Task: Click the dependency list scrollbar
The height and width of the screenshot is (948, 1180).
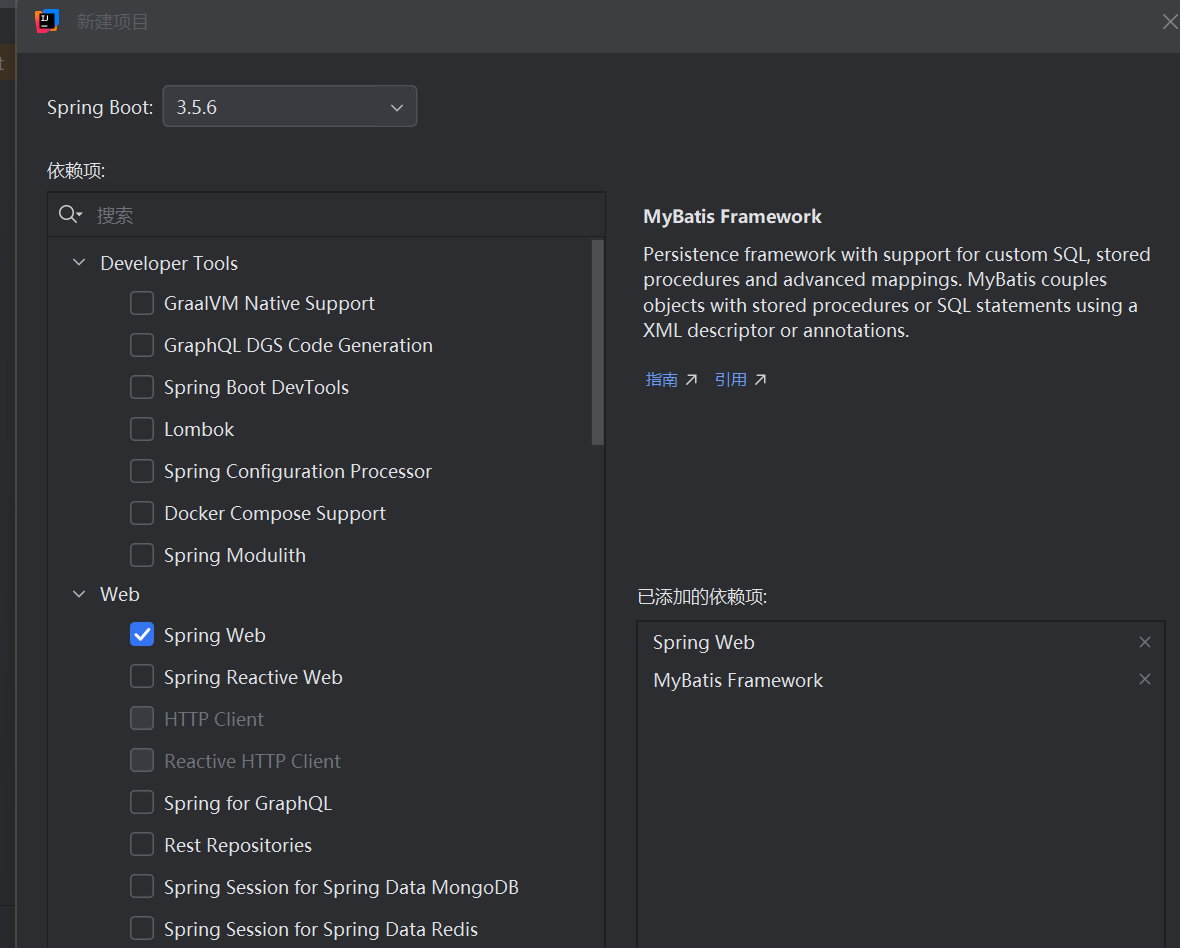Action: pos(598,342)
